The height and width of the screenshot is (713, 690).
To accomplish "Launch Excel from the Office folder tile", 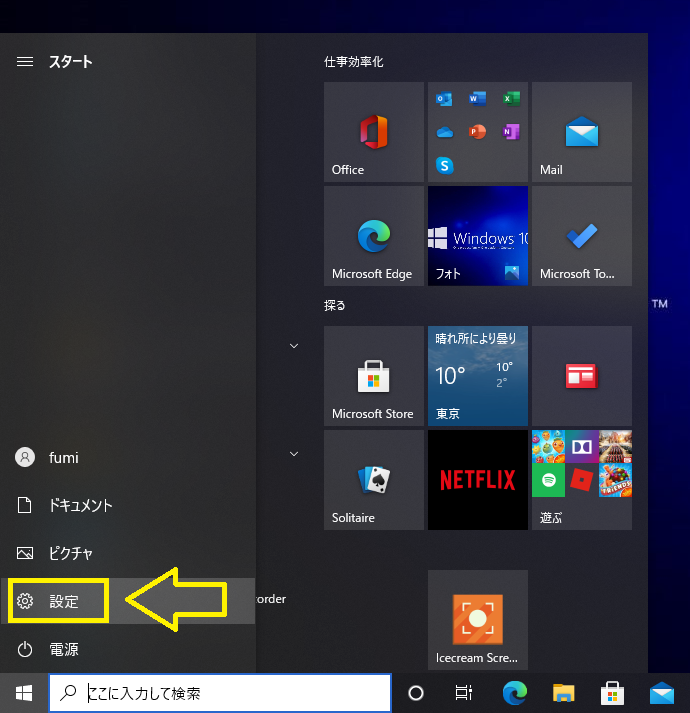I will click(x=511, y=98).
